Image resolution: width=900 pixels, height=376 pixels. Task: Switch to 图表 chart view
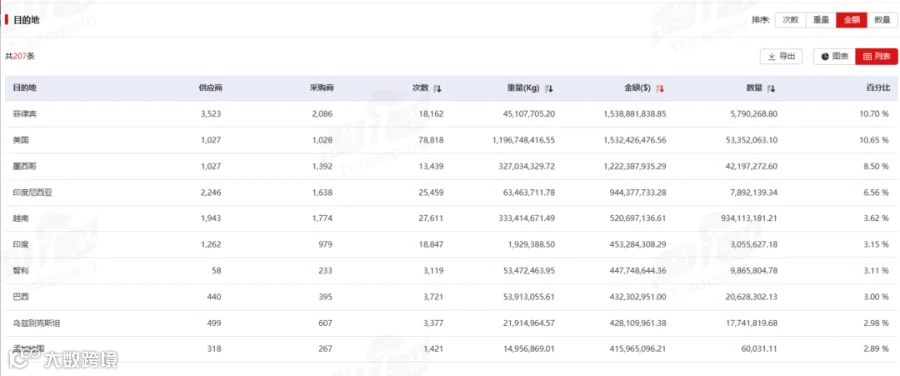[835, 56]
